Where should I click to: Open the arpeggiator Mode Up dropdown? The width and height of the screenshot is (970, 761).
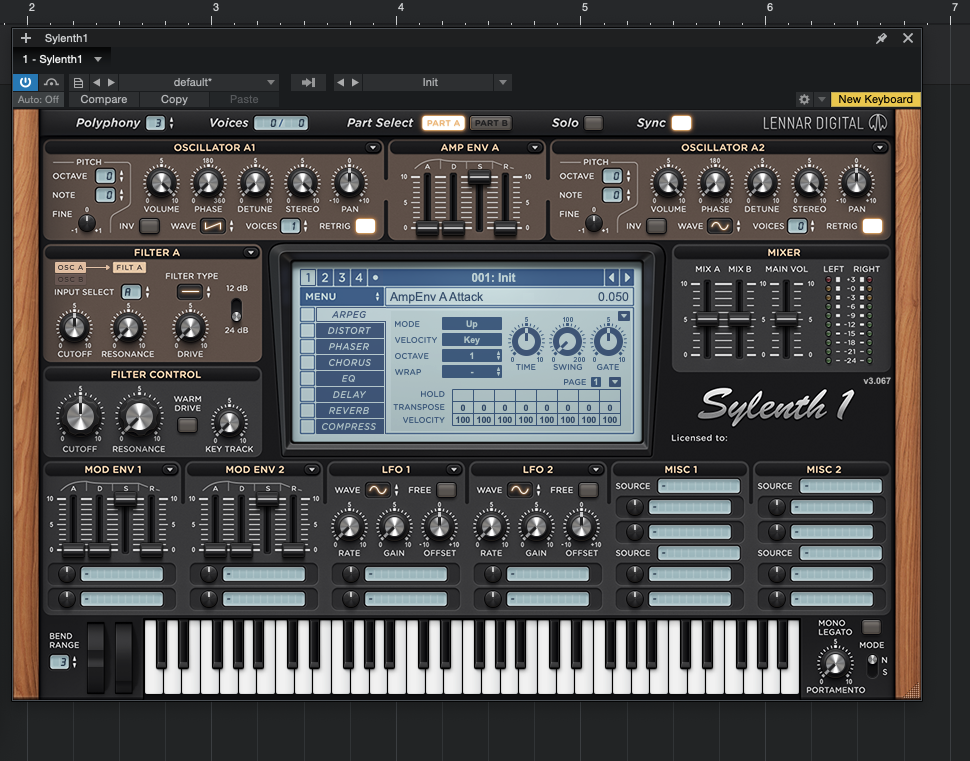(x=471, y=324)
